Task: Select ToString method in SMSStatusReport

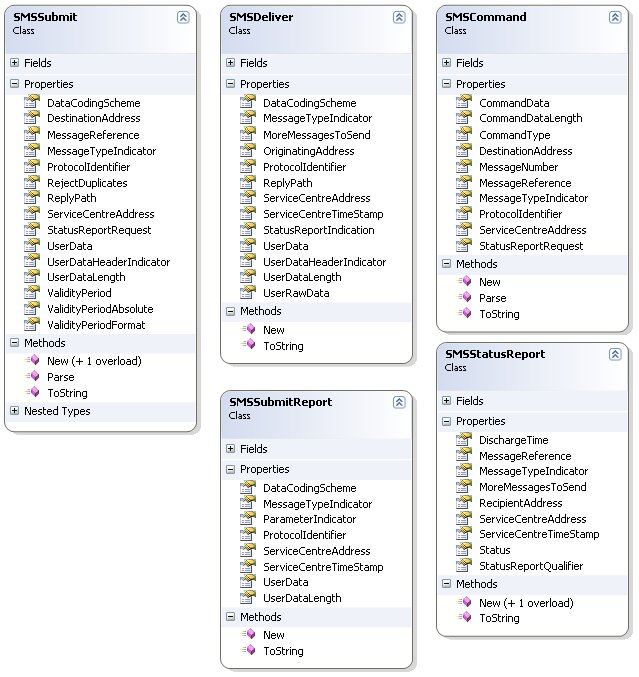Action: [x=499, y=618]
